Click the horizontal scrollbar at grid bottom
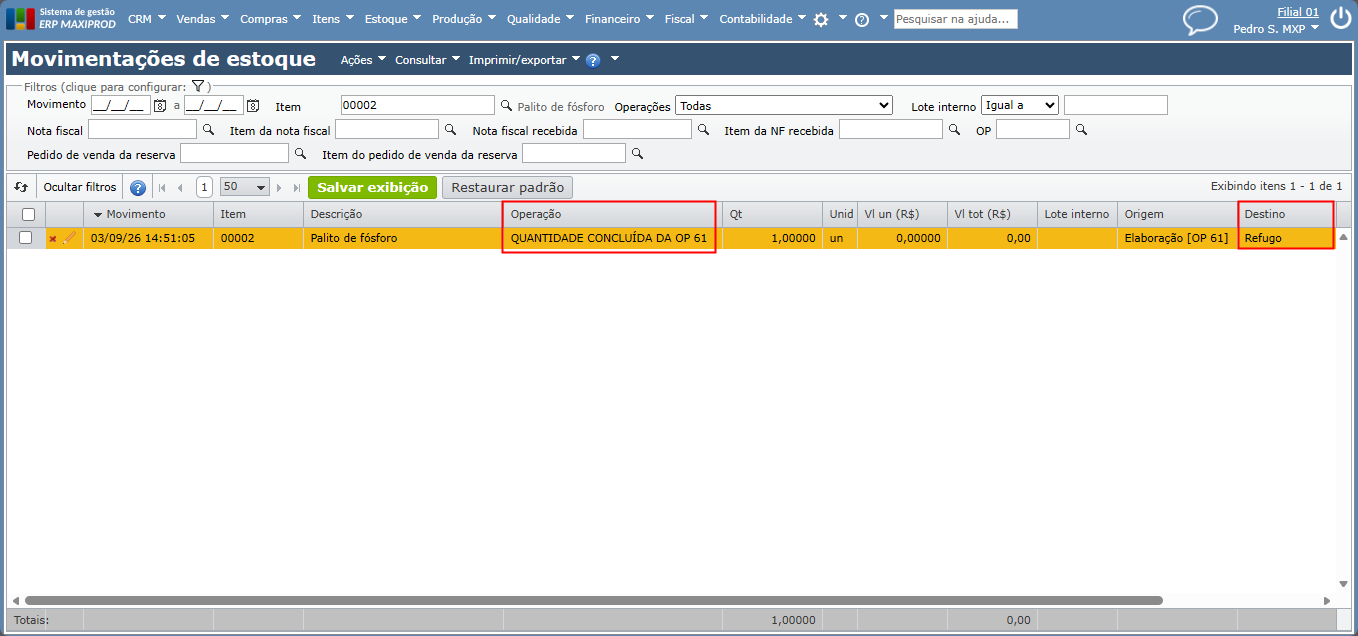 click(x=586, y=601)
